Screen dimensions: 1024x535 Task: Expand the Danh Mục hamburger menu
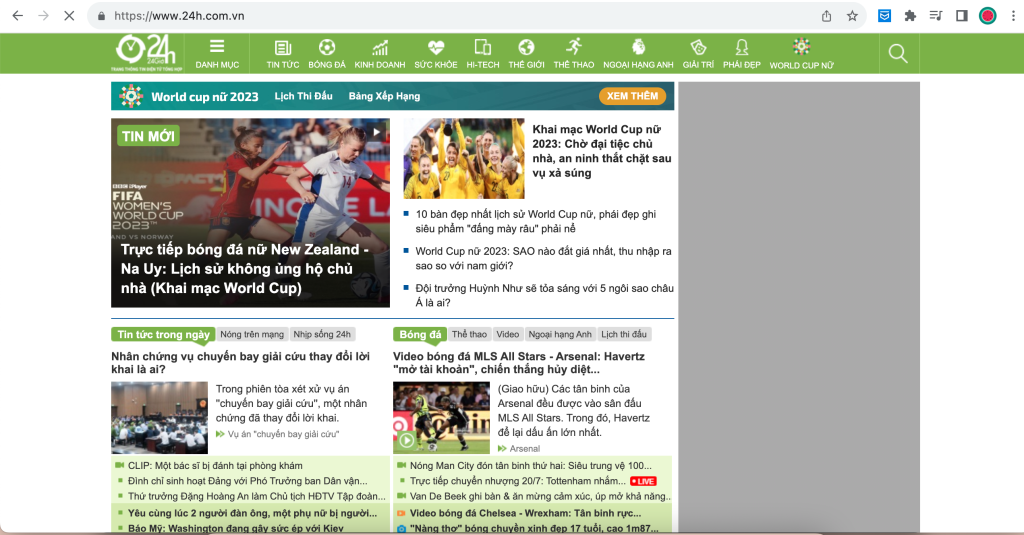(217, 47)
